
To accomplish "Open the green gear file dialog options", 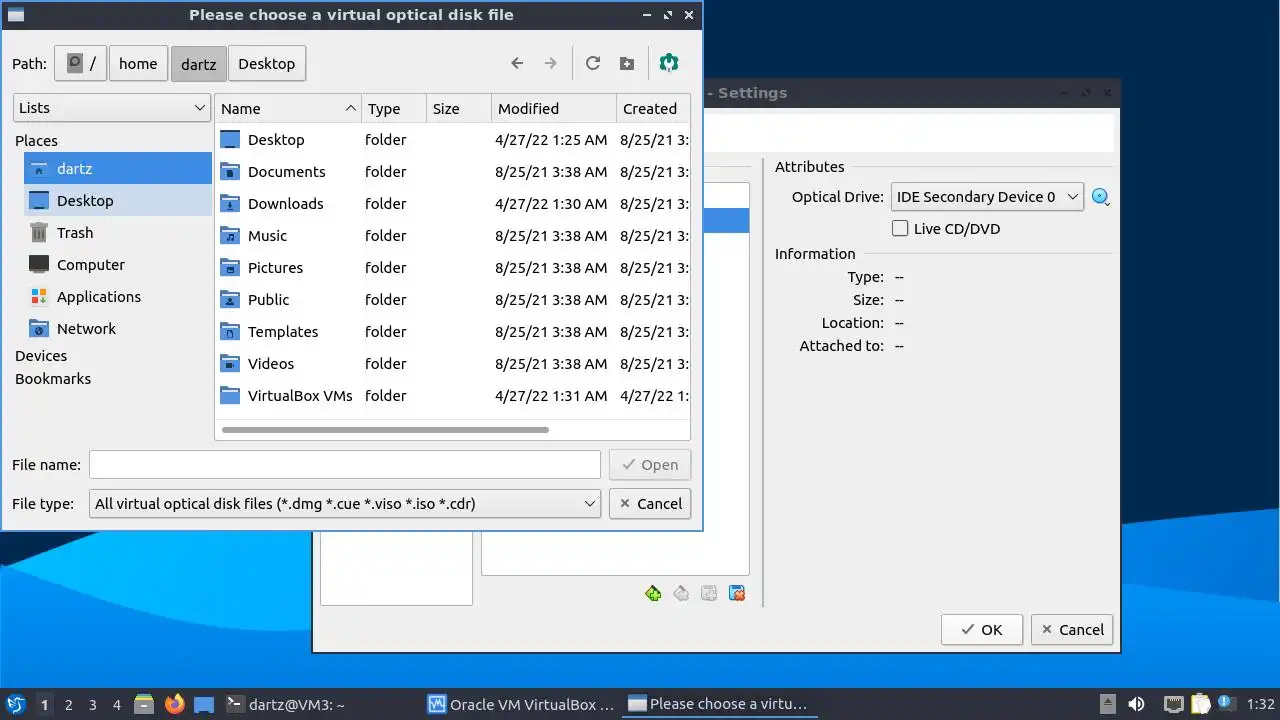I will tap(669, 63).
